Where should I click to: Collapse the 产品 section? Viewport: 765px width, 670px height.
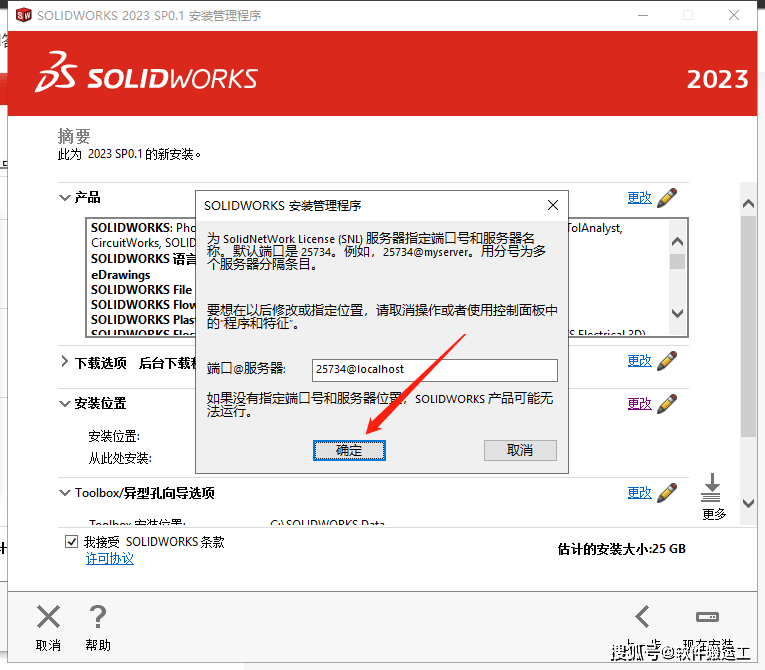pos(64,198)
